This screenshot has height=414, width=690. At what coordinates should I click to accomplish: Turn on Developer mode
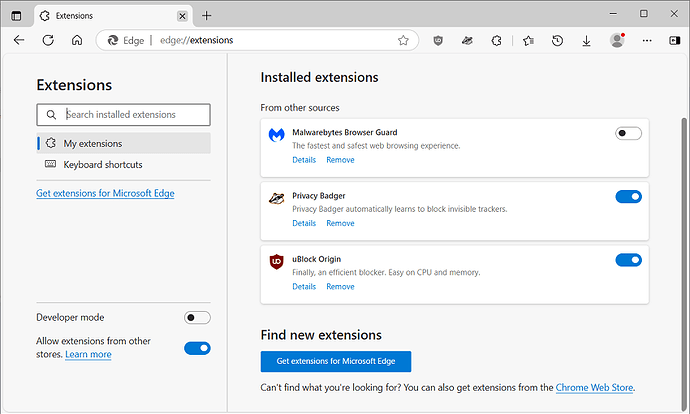(x=197, y=318)
